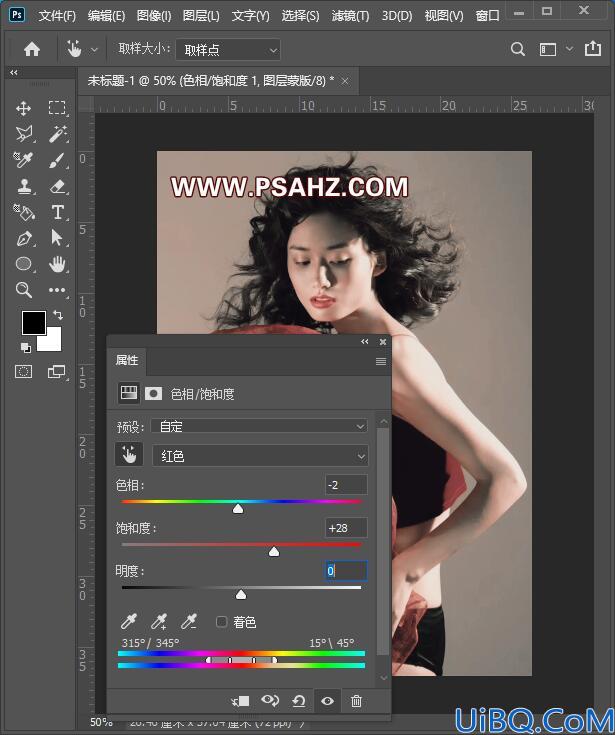Viewport: 615px width, 735px height.
Task: Open the Properties panel flyout menu
Action: (x=381, y=361)
